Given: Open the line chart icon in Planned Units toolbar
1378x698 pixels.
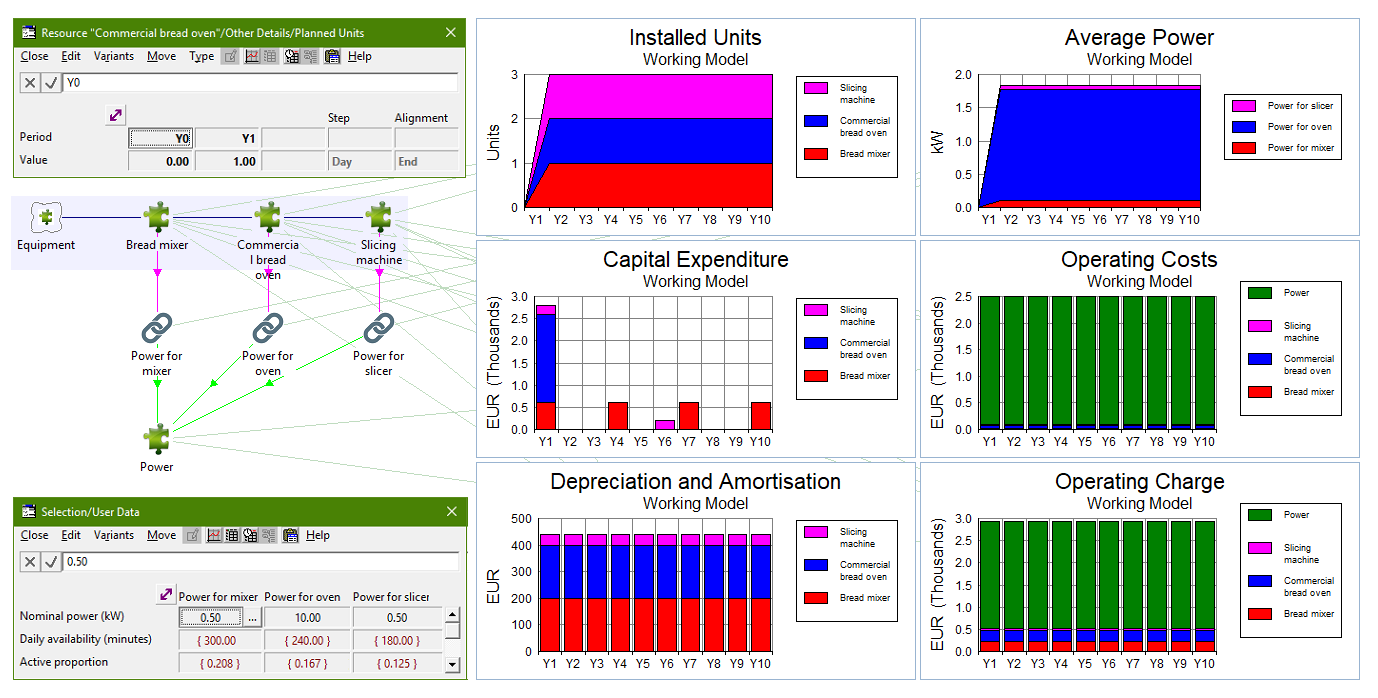Looking at the screenshot, I should tap(252, 56).
